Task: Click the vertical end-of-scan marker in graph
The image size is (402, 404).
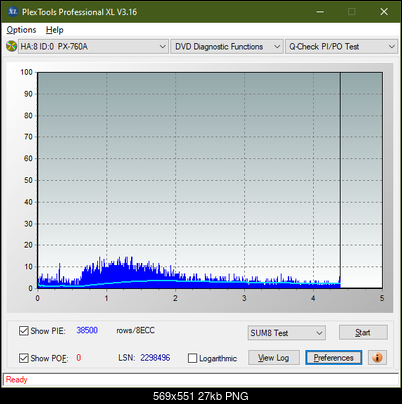Action: click(340, 180)
